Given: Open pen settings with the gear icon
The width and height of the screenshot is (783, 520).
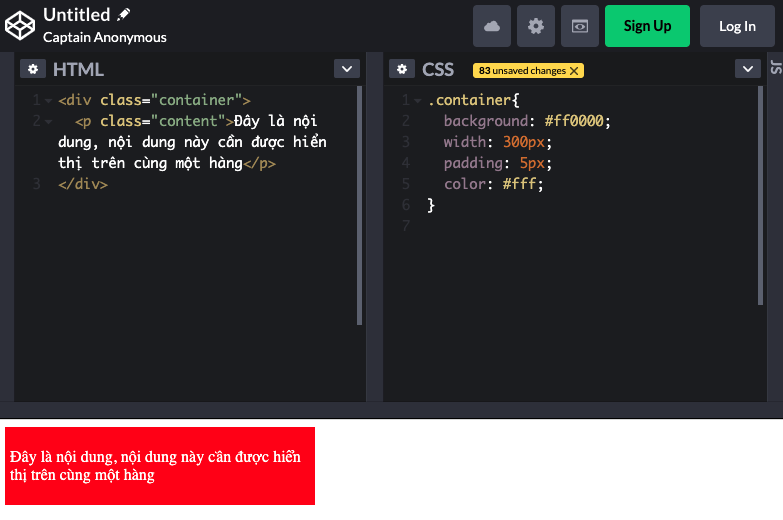Looking at the screenshot, I should [536, 26].
